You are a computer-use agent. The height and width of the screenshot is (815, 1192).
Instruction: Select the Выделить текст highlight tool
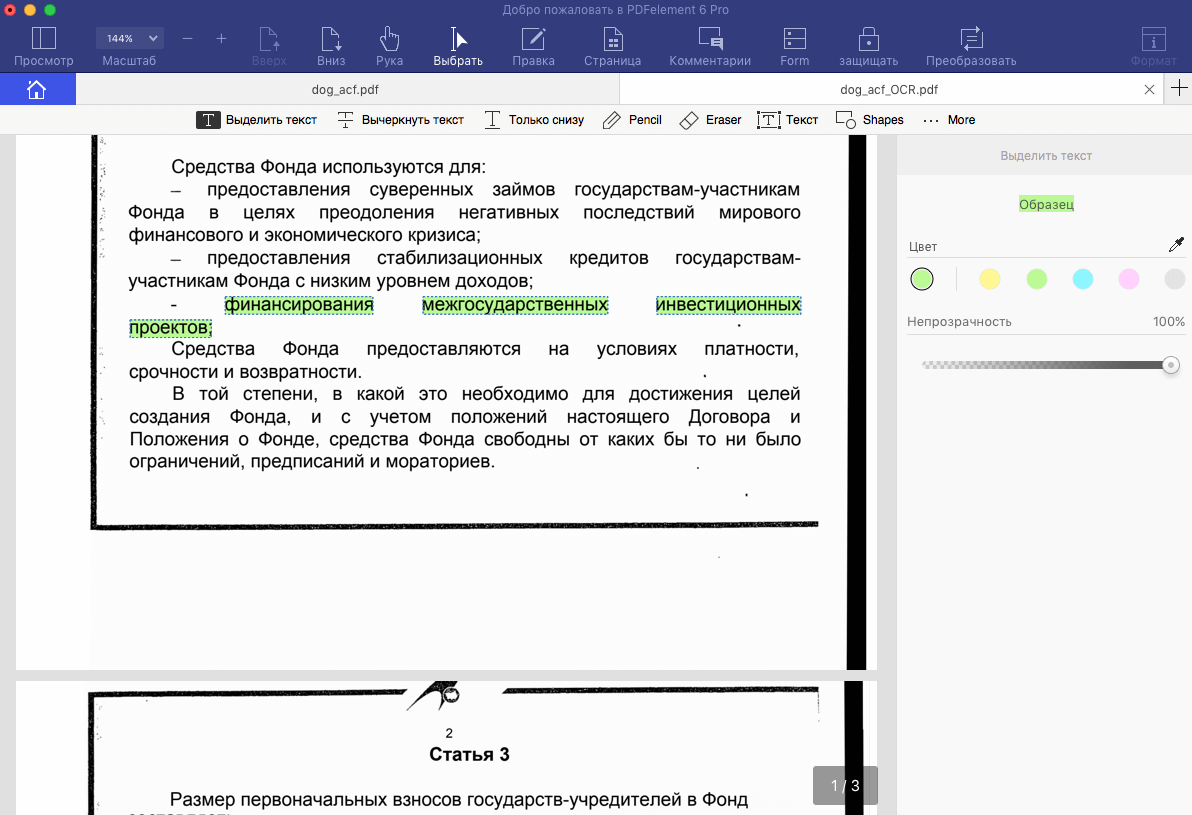click(x=257, y=120)
